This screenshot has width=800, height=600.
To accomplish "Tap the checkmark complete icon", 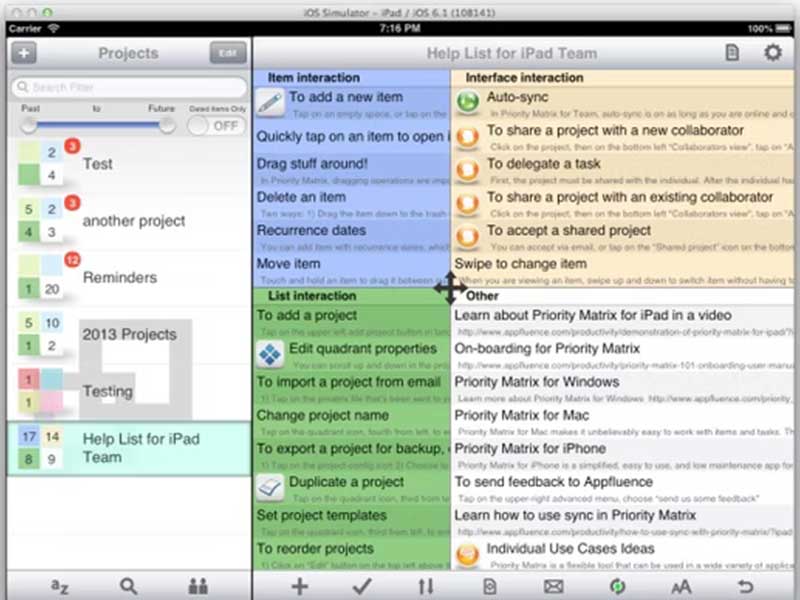I will point(362,586).
